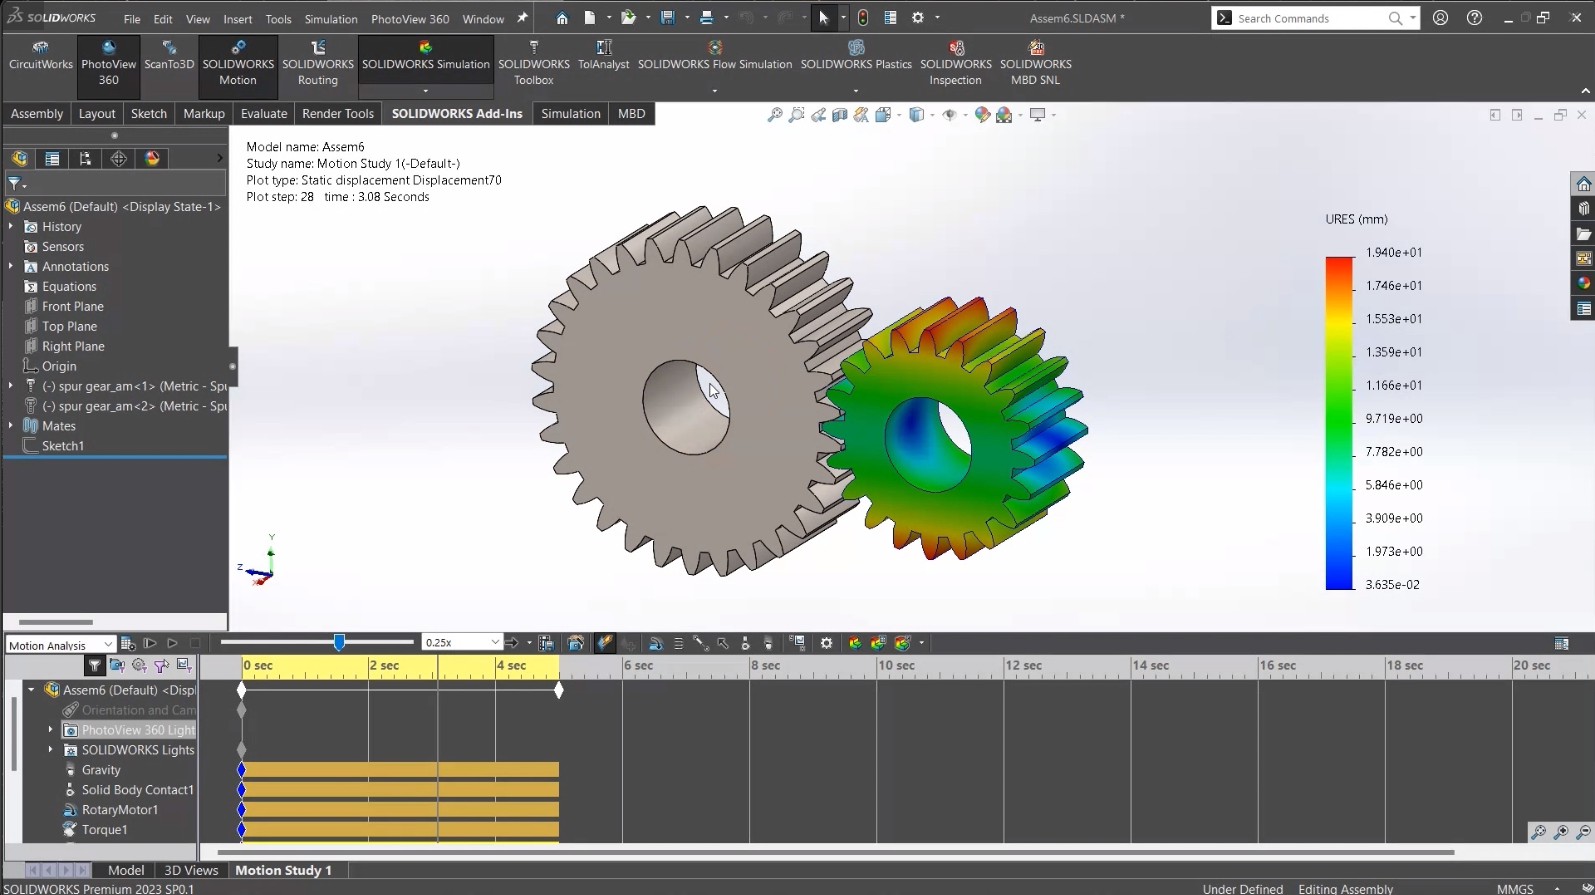The image size is (1595, 895).
Task: Select RotaryMotor1 in the motion tree
Action: (x=119, y=810)
